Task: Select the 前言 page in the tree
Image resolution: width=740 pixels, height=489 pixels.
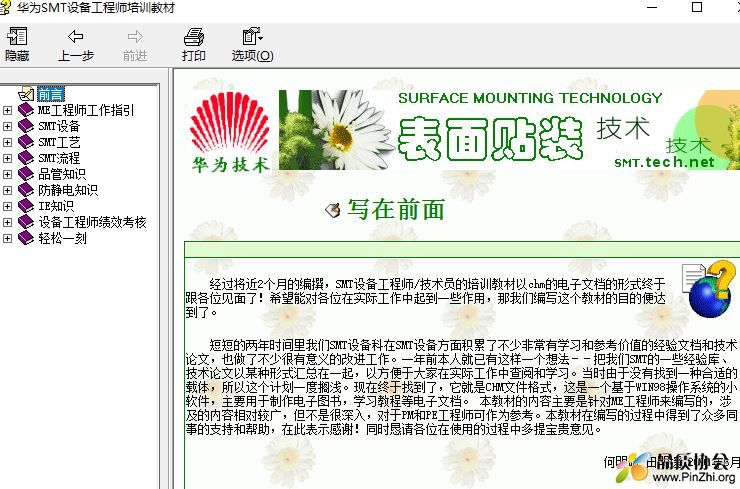Action: (x=50, y=94)
